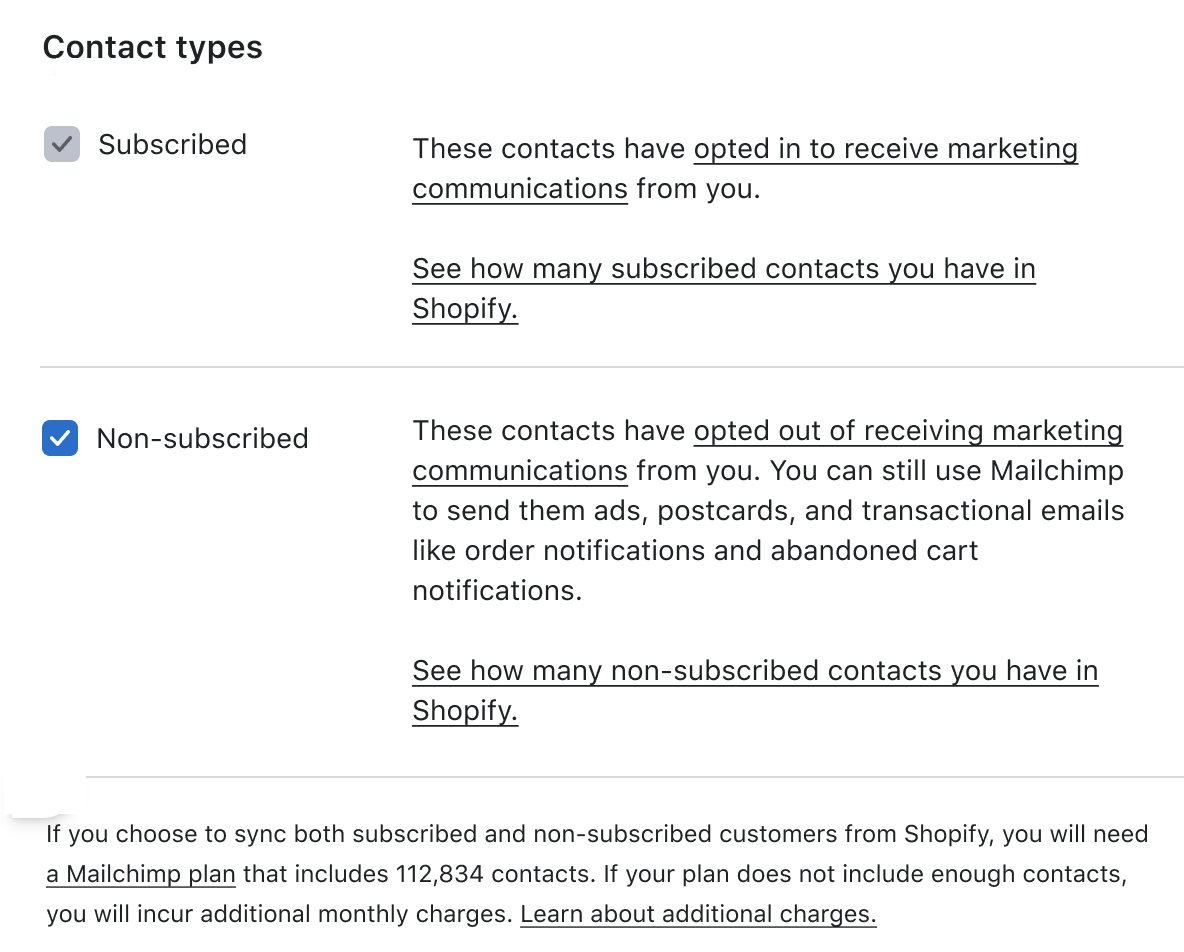The height and width of the screenshot is (952, 1184).
Task: Uncheck the Subscribed contact type checkbox
Action: pyautogui.click(x=61, y=144)
